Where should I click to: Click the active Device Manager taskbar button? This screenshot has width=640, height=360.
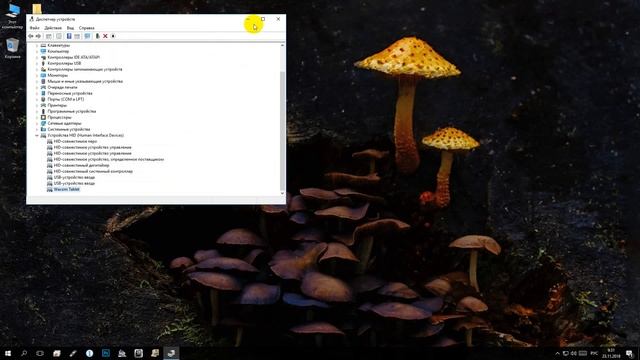click(171, 353)
